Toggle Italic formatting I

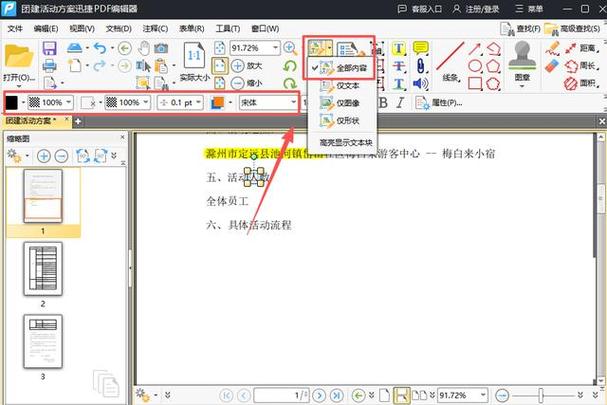[x=400, y=103]
